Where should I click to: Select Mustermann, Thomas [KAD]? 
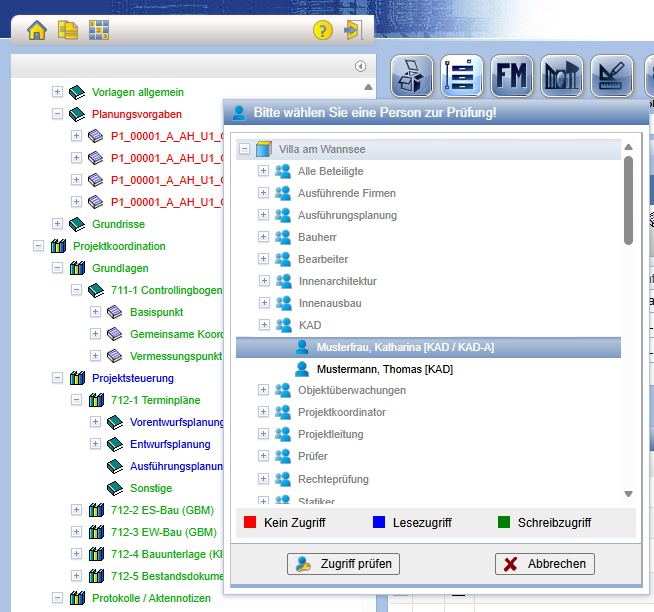385,369
